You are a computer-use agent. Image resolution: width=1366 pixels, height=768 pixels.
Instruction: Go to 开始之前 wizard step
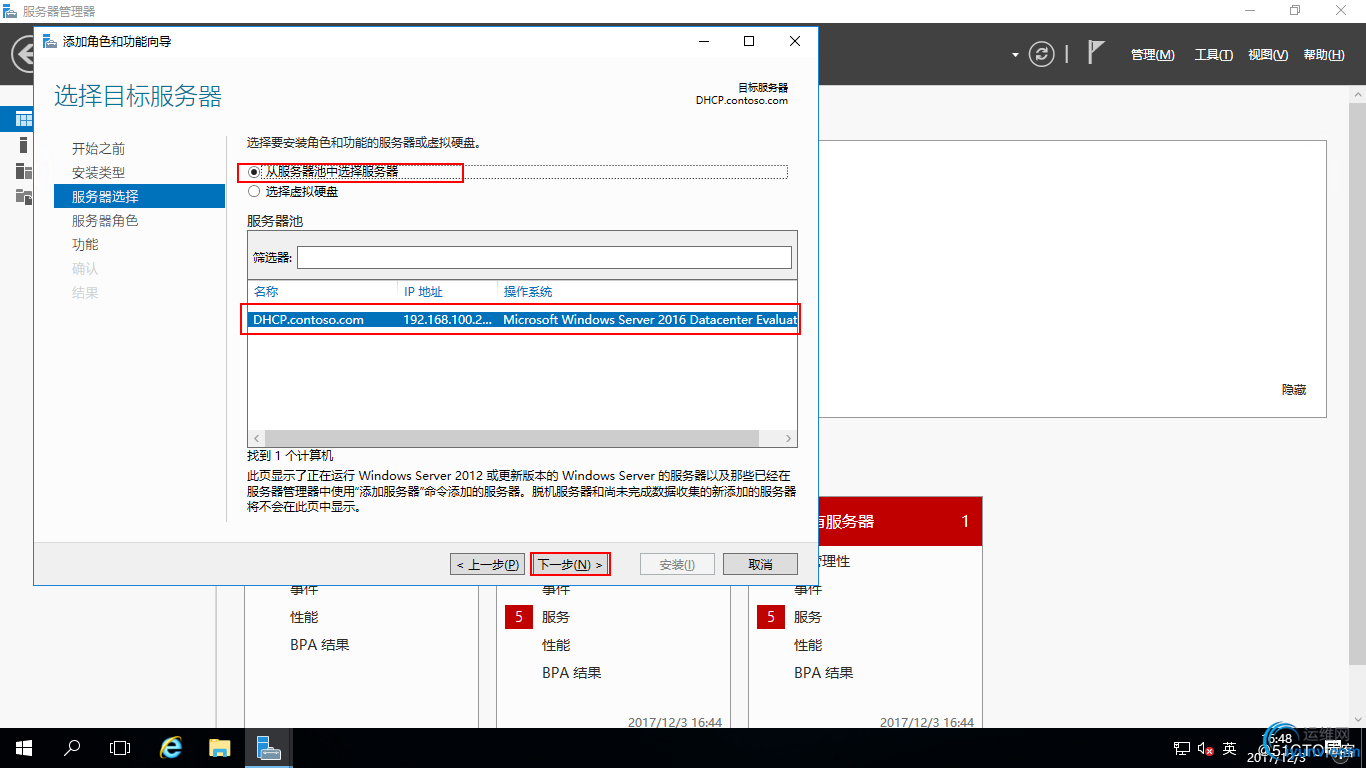coord(99,148)
